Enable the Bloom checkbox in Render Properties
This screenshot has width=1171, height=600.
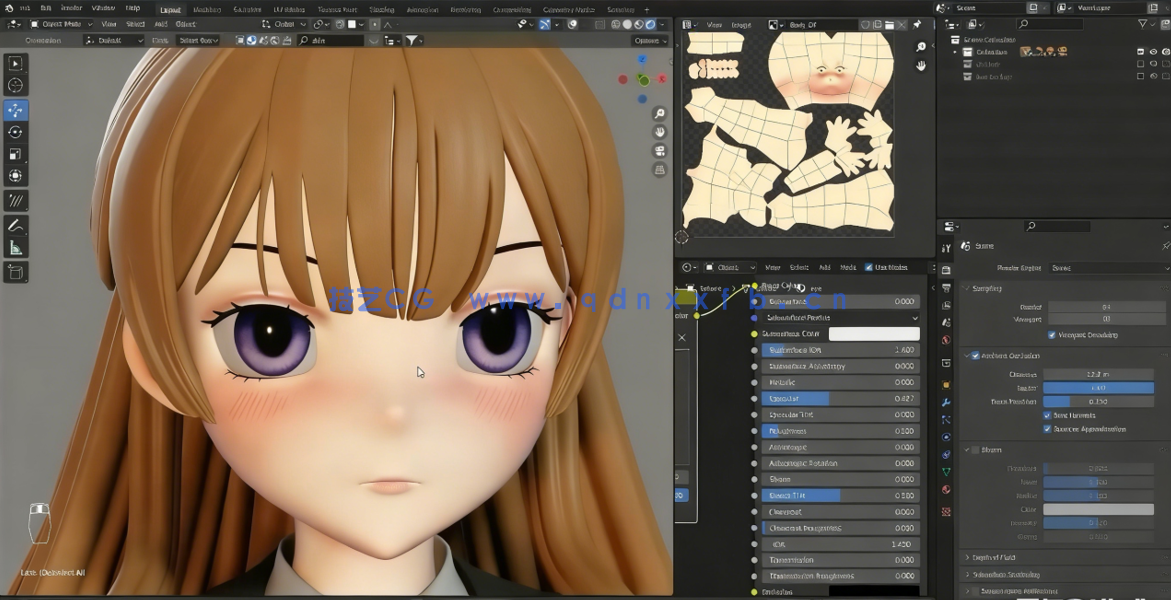tap(975, 450)
